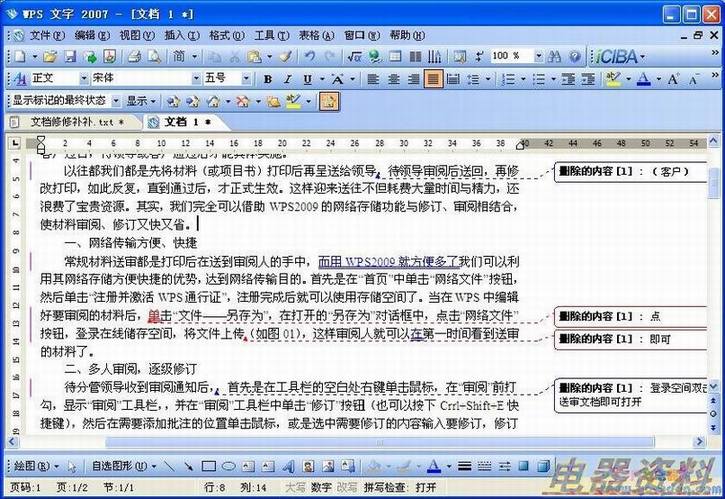Open line spacing dropdown arrow
The width and height of the screenshot is (725, 499).
pyautogui.click(x=488, y=80)
